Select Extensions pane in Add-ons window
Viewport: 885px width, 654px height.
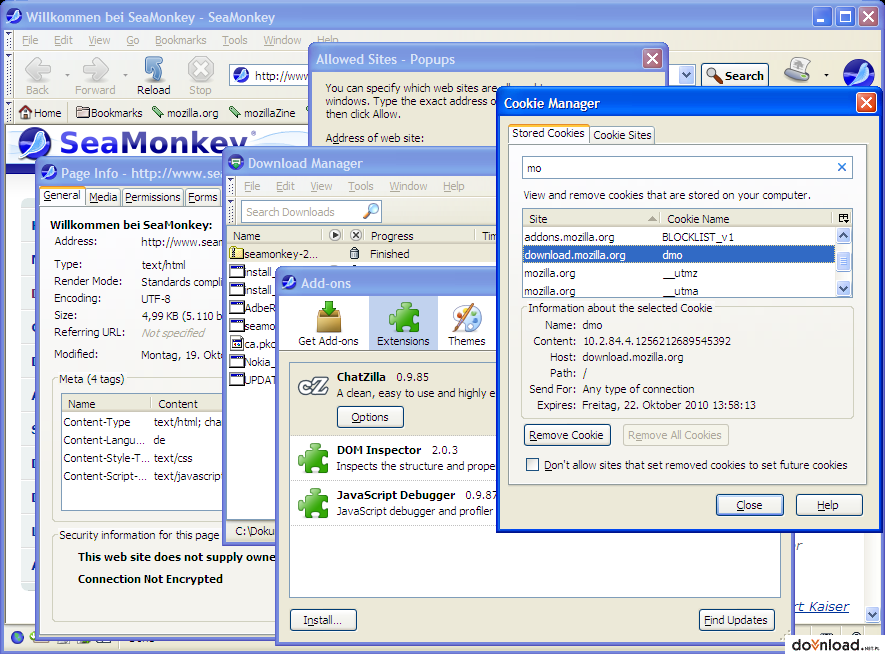click(403, 323)
